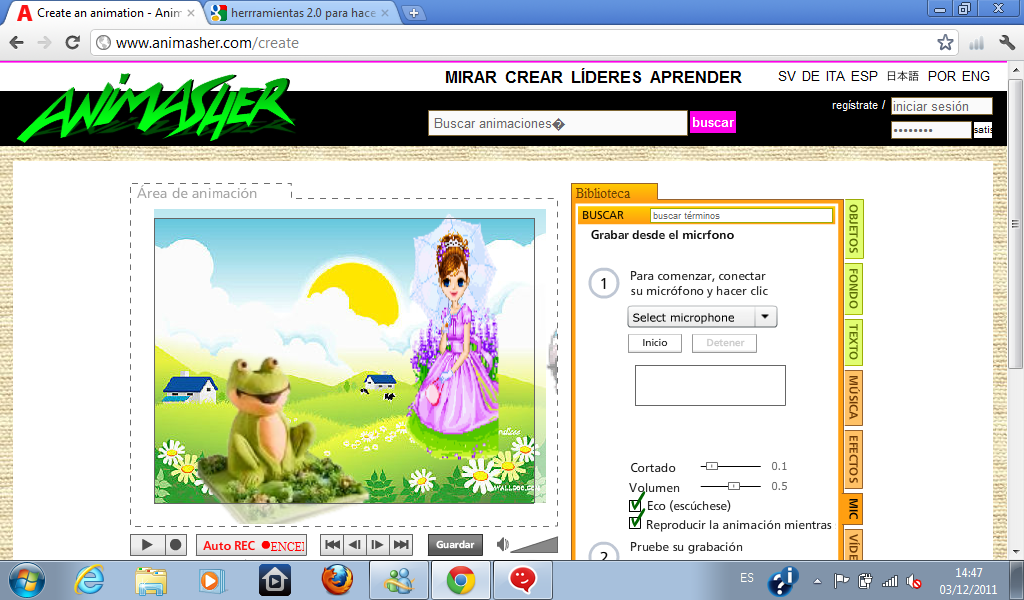This screenshot has height=600, width=1024.
Task: Step back one frame
Action: tap(355, 544)
